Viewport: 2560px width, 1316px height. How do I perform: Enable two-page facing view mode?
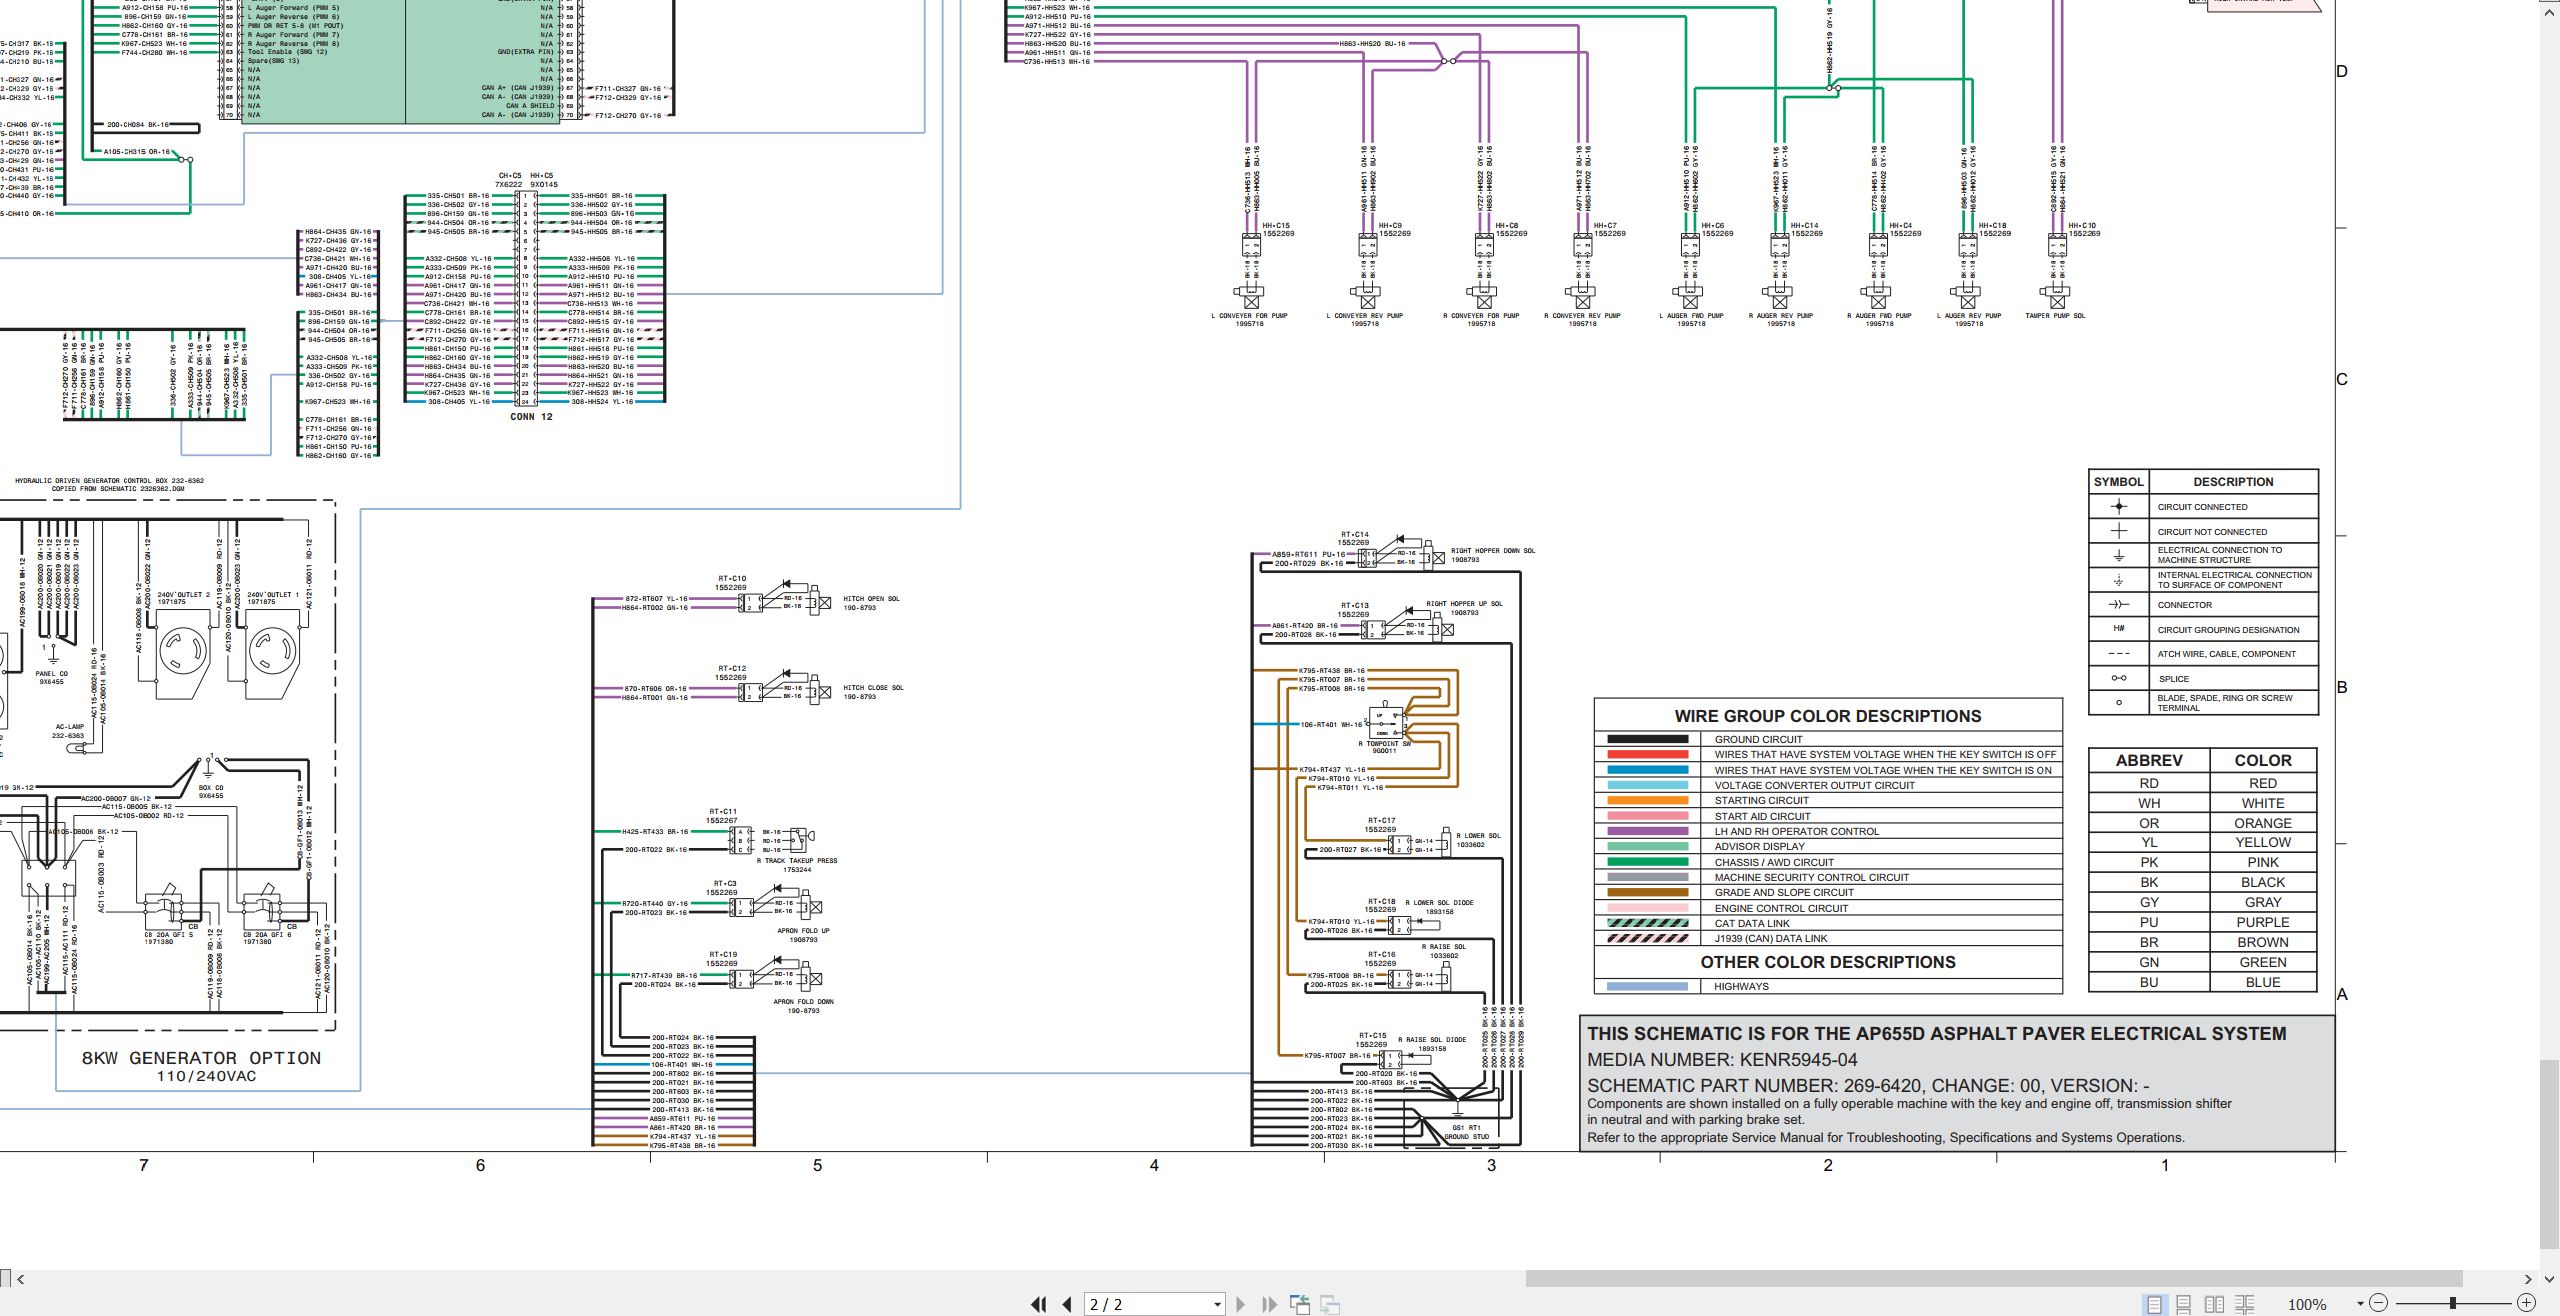coord(2215,1304)
